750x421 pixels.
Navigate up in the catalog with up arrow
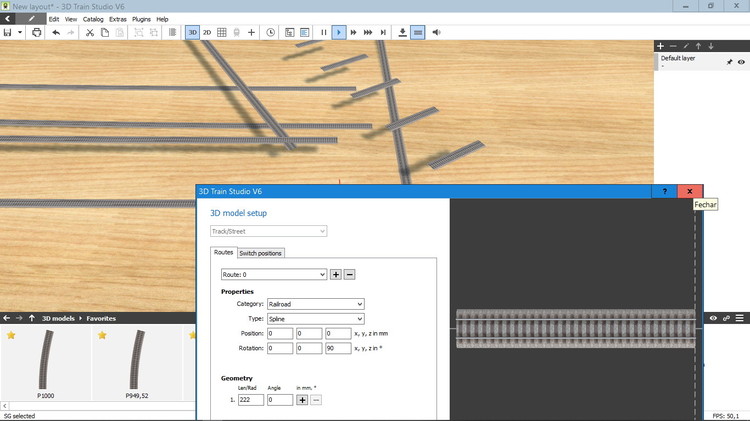[32, 318]
